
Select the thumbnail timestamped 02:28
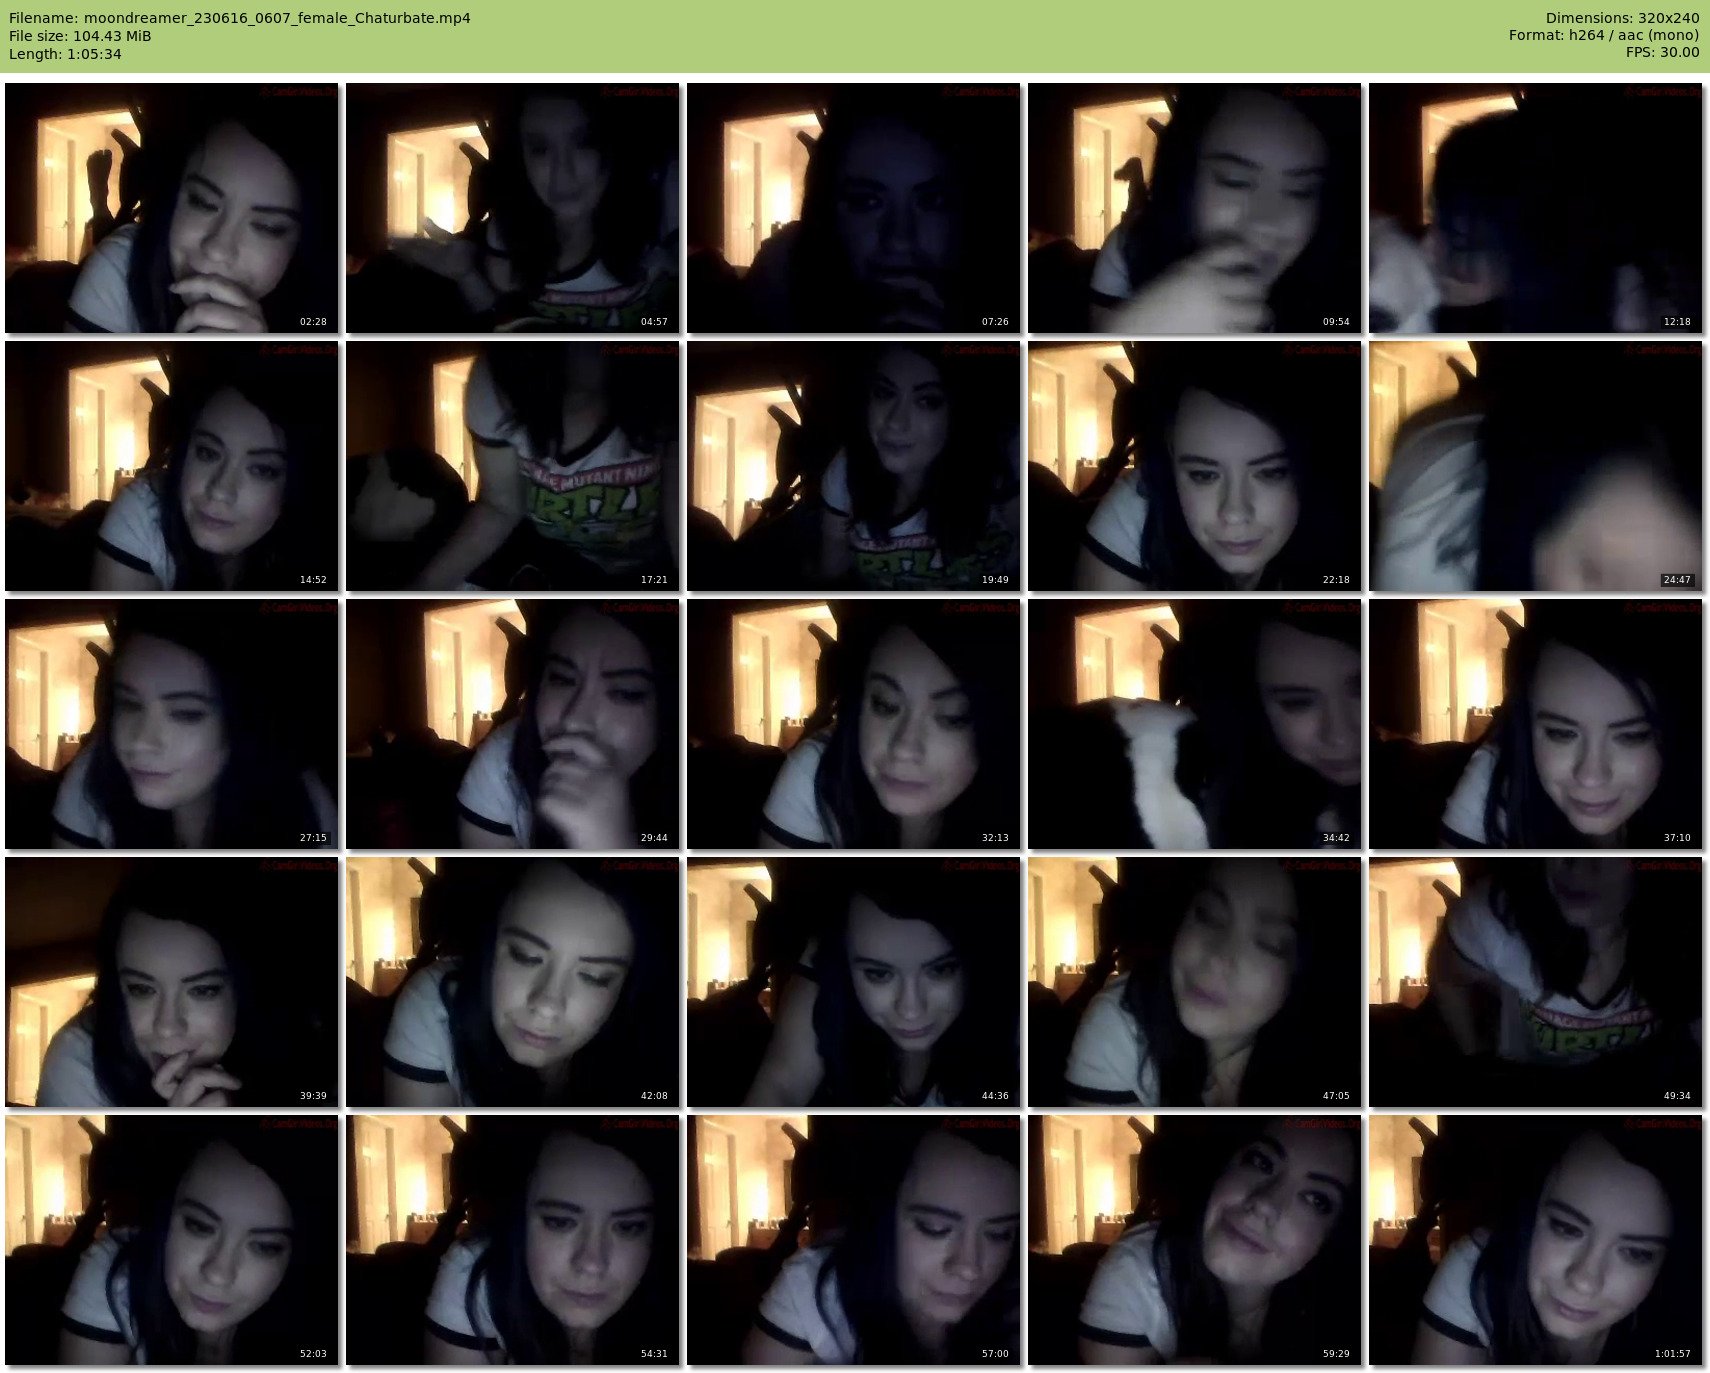tap(172, 208)
